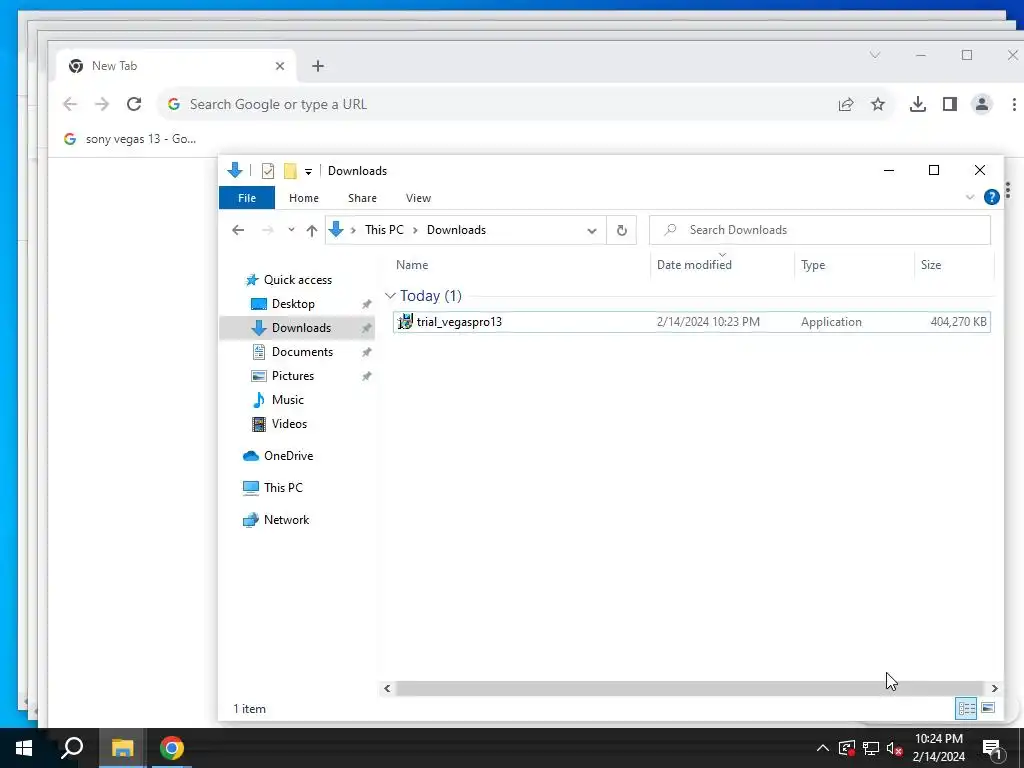This screenshot has width=1024, height=768.
Task: Switch to Details view layout icon
Action: click(x=967, y=709)
